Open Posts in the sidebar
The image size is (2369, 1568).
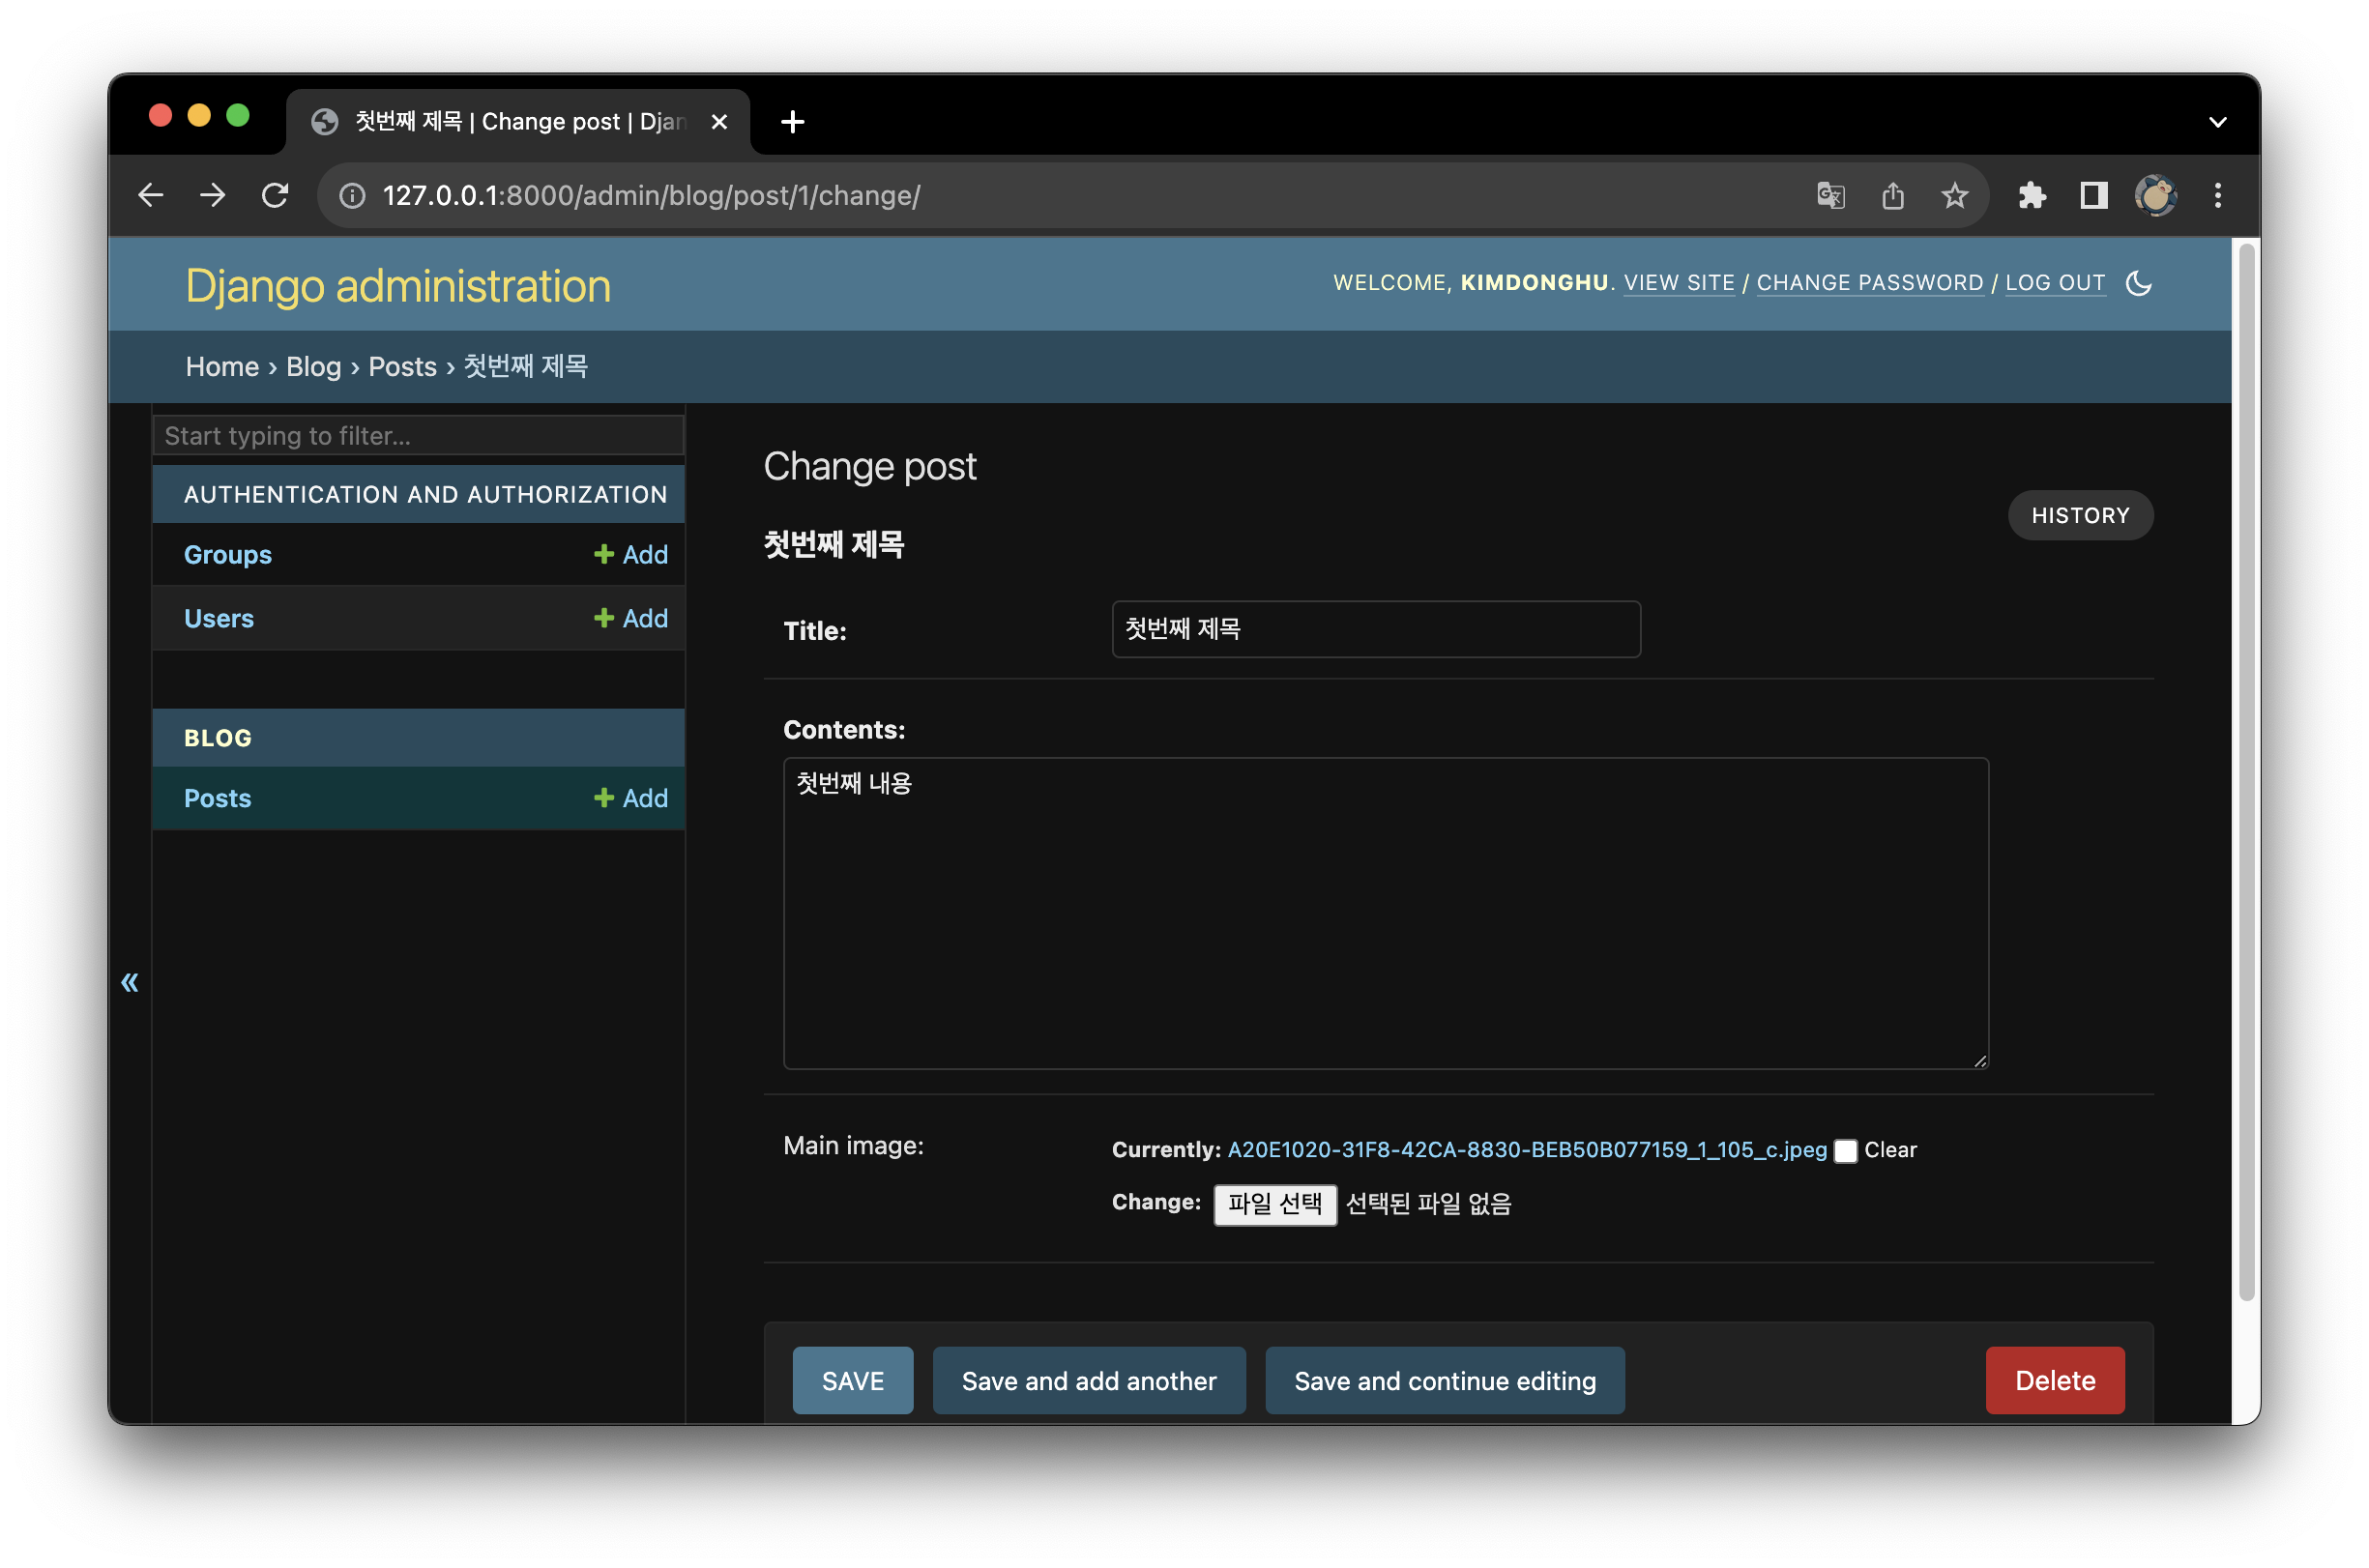click(x=218, y=798)
